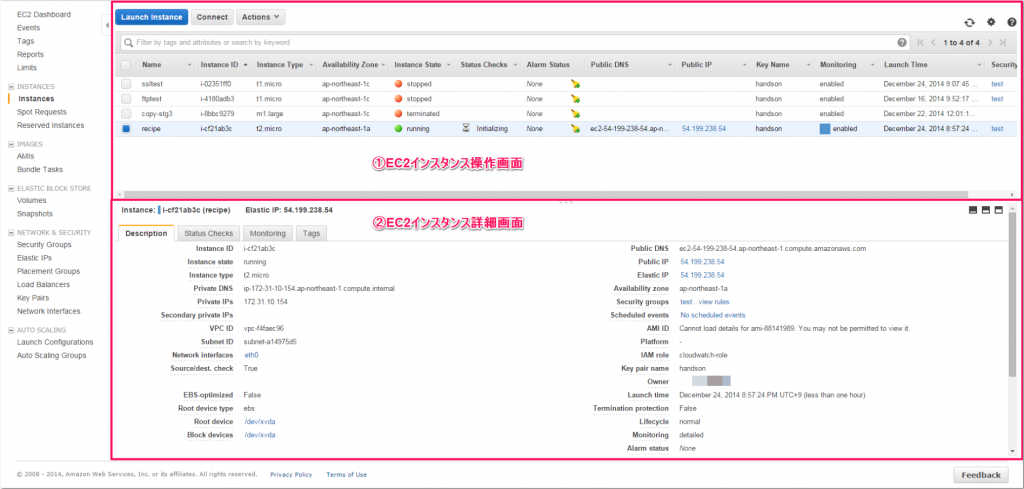Image resolution: width=1024 pixels, height=489 pixels.
Task: Click the No scheduled events link
Action: pyautogui.click(x=713, y=315)
